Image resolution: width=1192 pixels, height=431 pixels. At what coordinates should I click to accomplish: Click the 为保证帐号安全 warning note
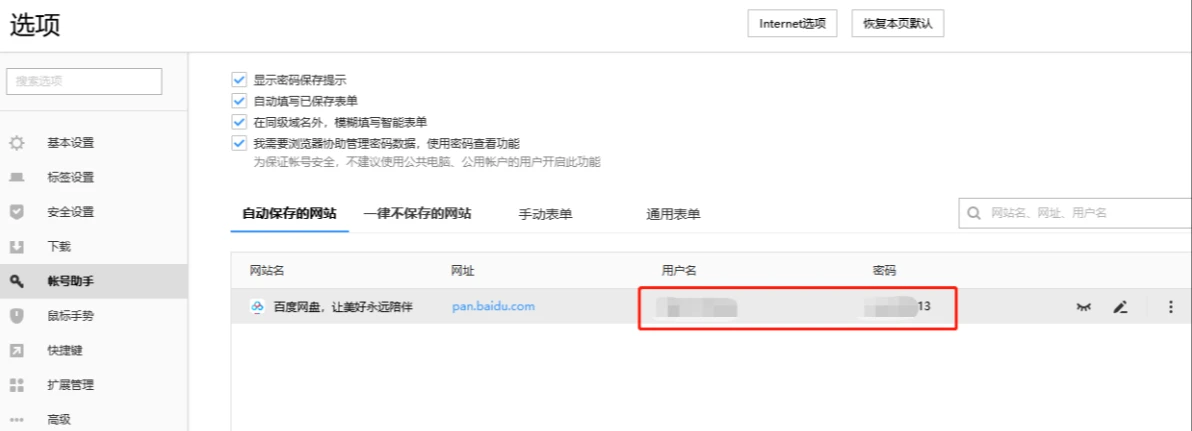(427, 162)
